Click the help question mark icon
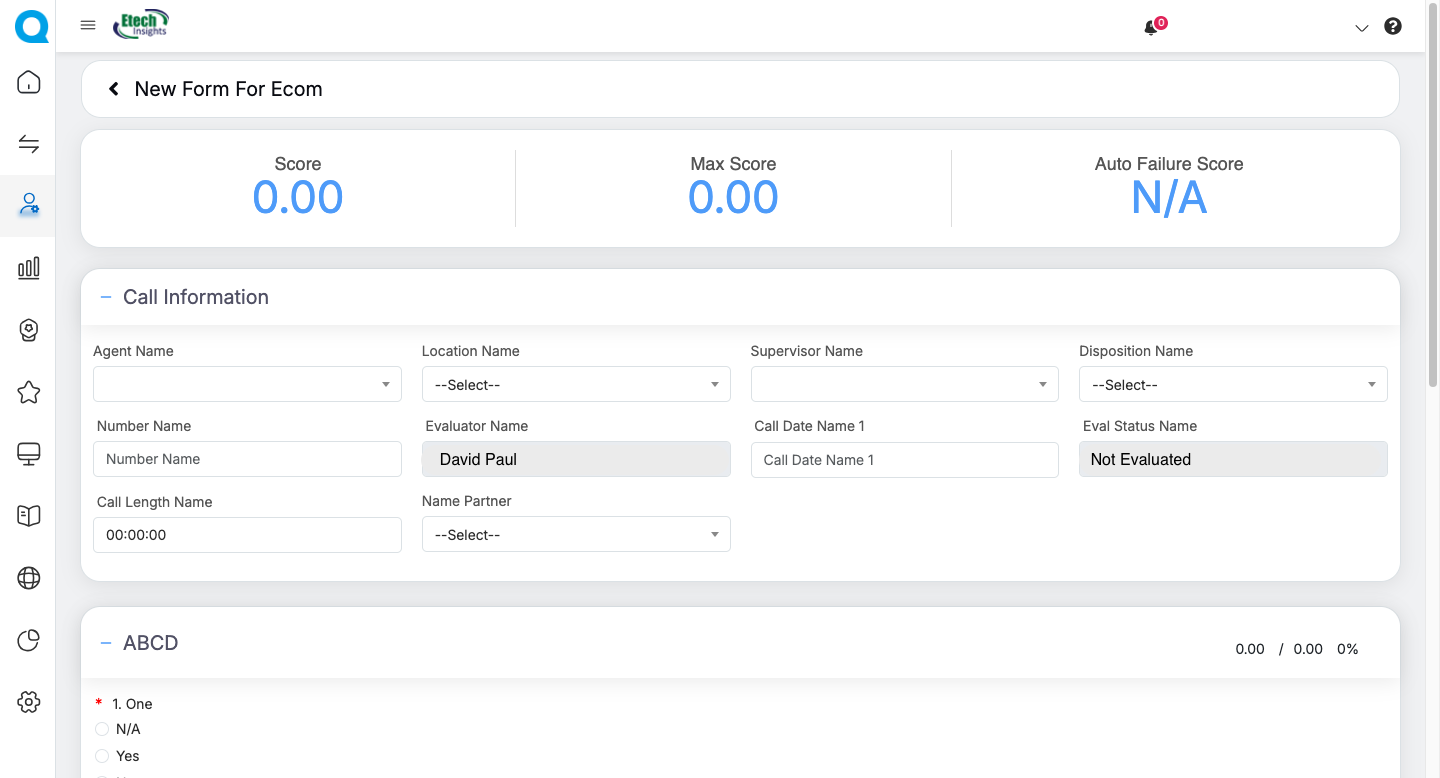The image size is (1440, 778). click(1392, 27)
